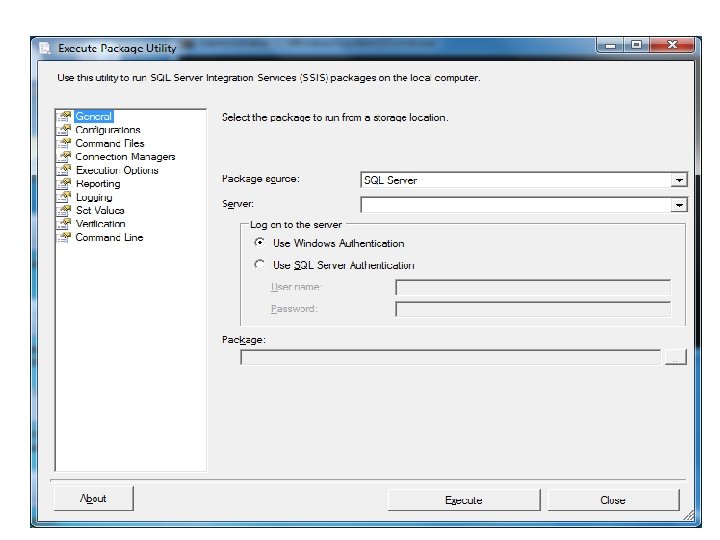
Task: Click the Set Values page icon
Action: click(64, 210)
